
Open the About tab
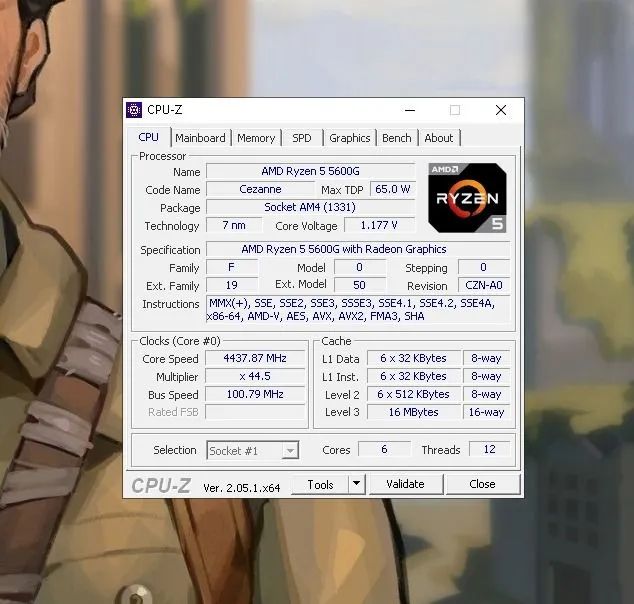click(439, 138)
